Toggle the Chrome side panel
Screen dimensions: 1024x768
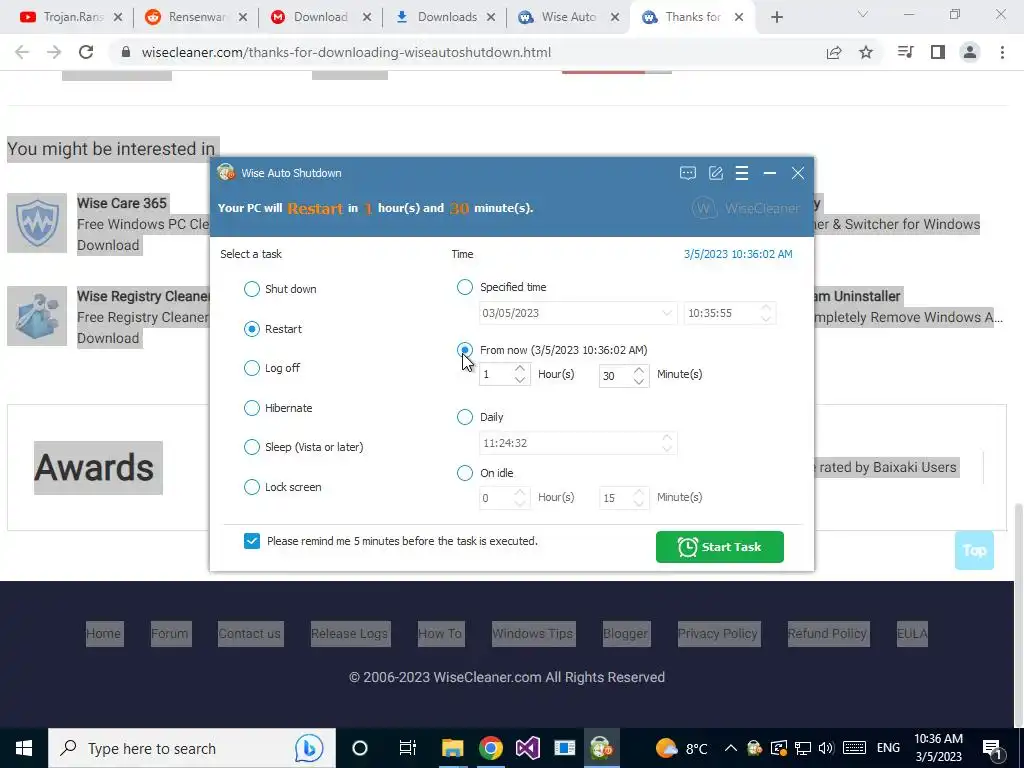coord(938,52)
